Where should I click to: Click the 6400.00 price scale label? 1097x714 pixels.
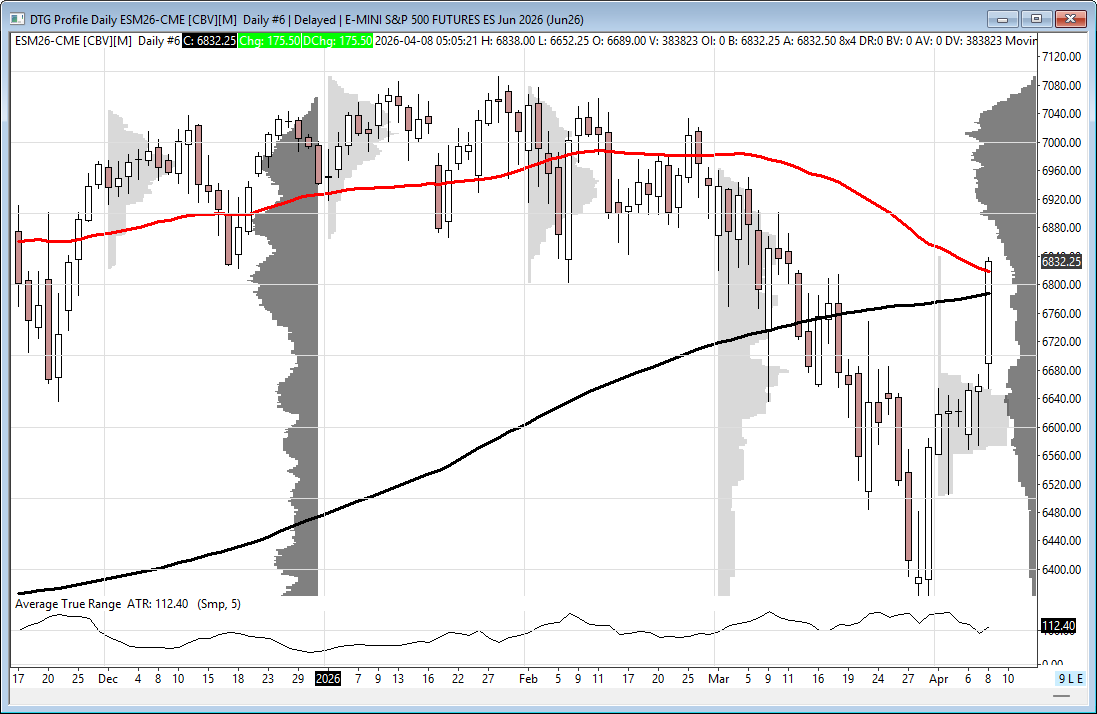pyautogui.click(x=1061, y=570)
